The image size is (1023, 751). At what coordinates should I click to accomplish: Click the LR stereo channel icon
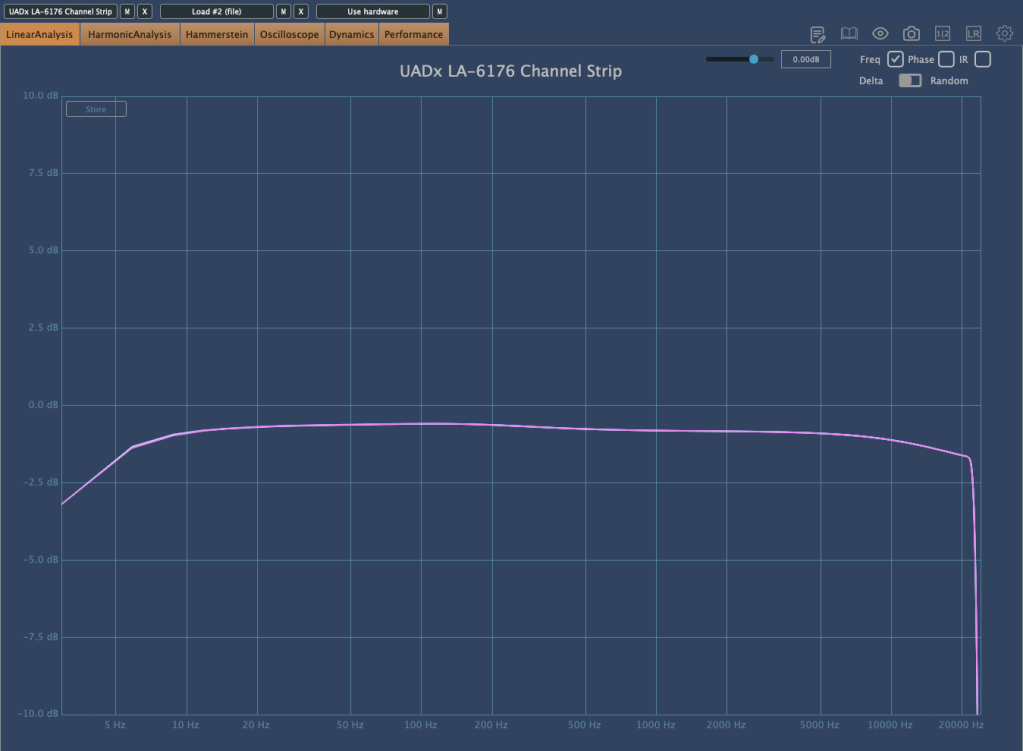click(973, 34)
